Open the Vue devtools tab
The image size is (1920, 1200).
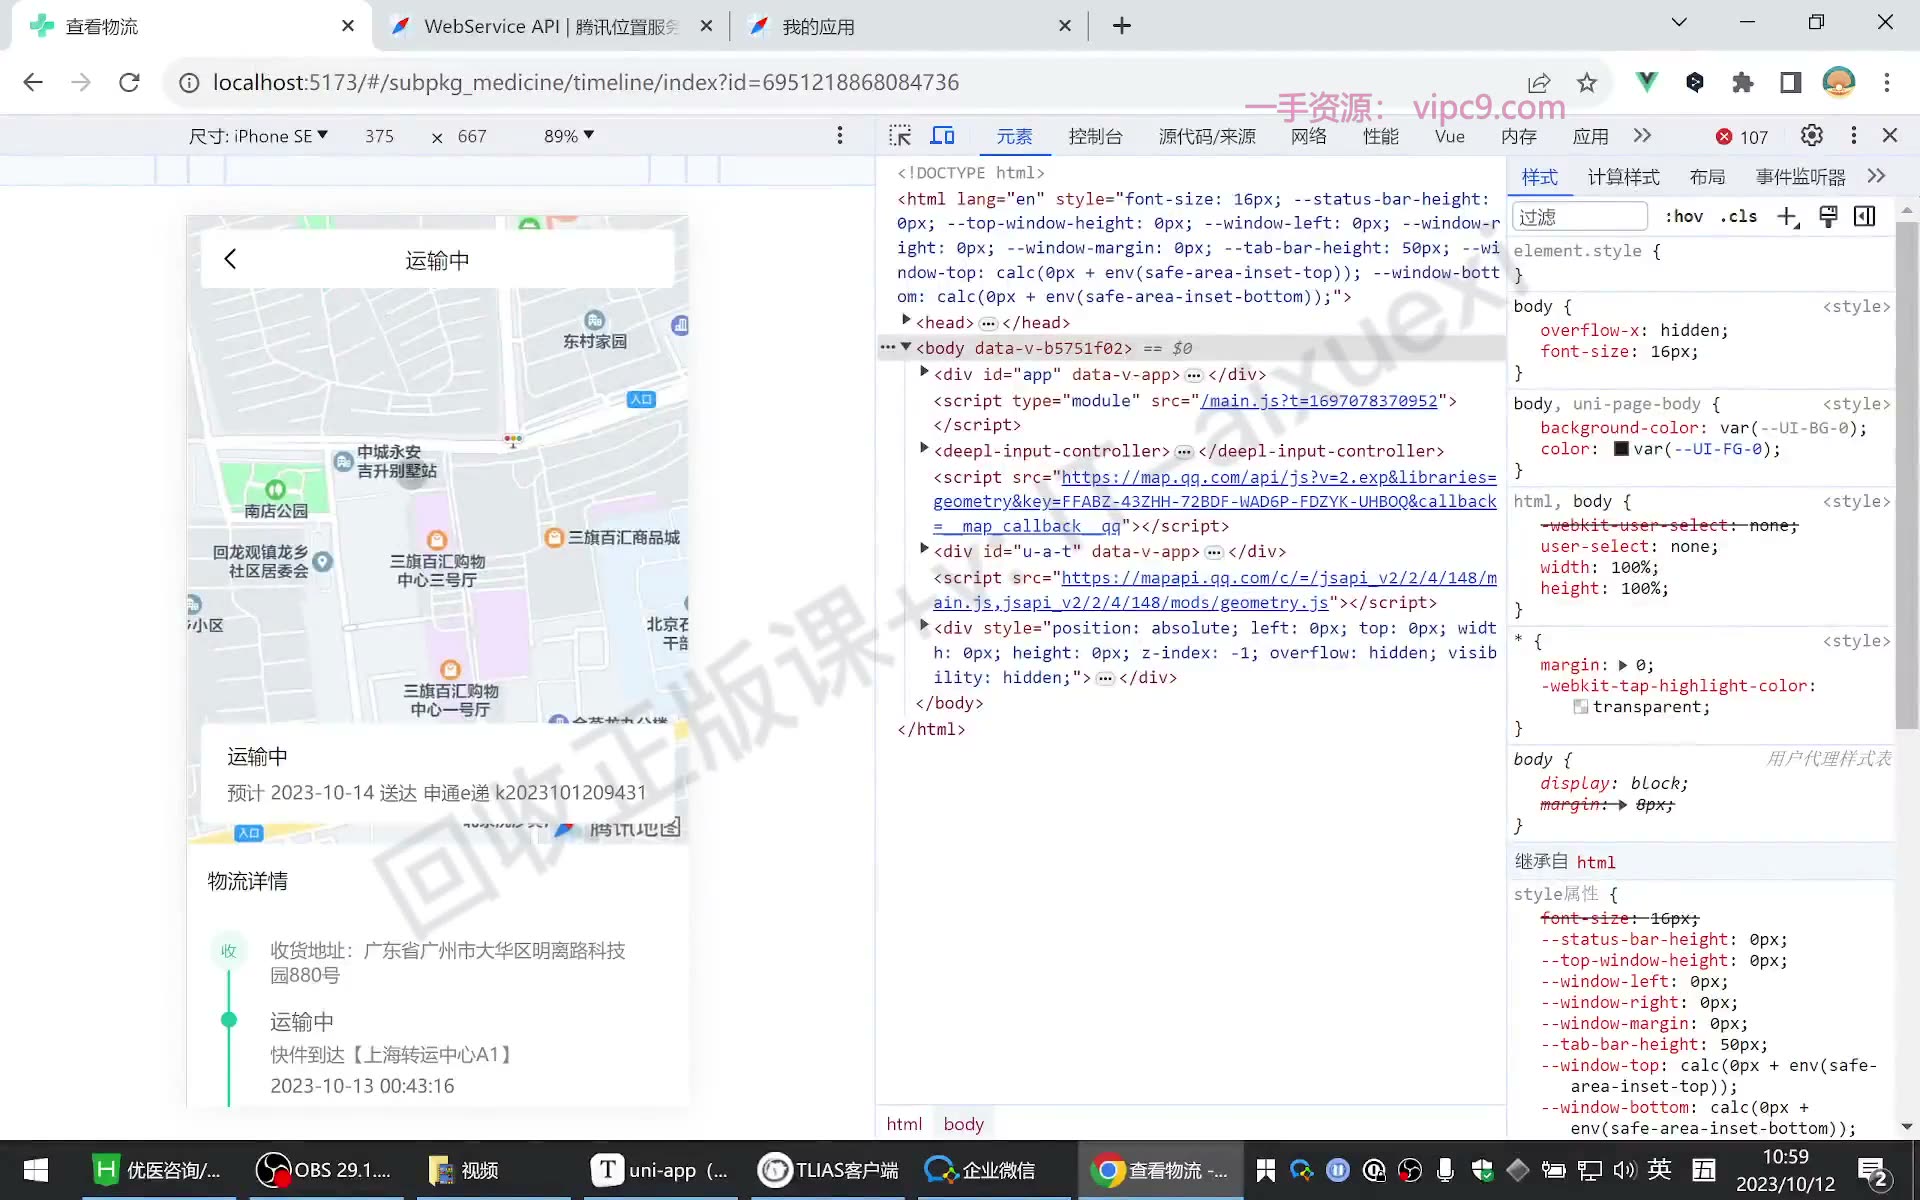[1449, 137]
